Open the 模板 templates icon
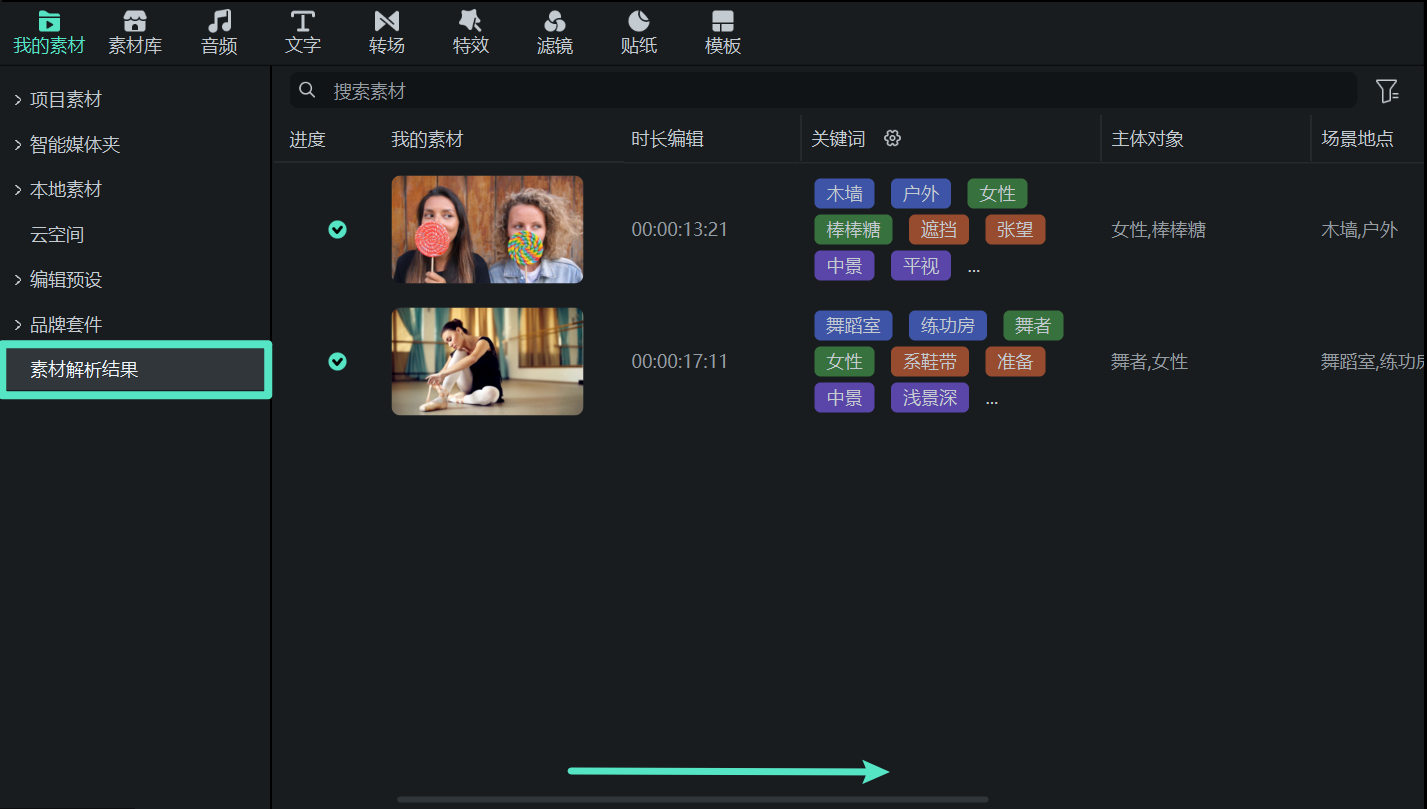The width and height of the screenshot is (1427, 809). [723, 21]
